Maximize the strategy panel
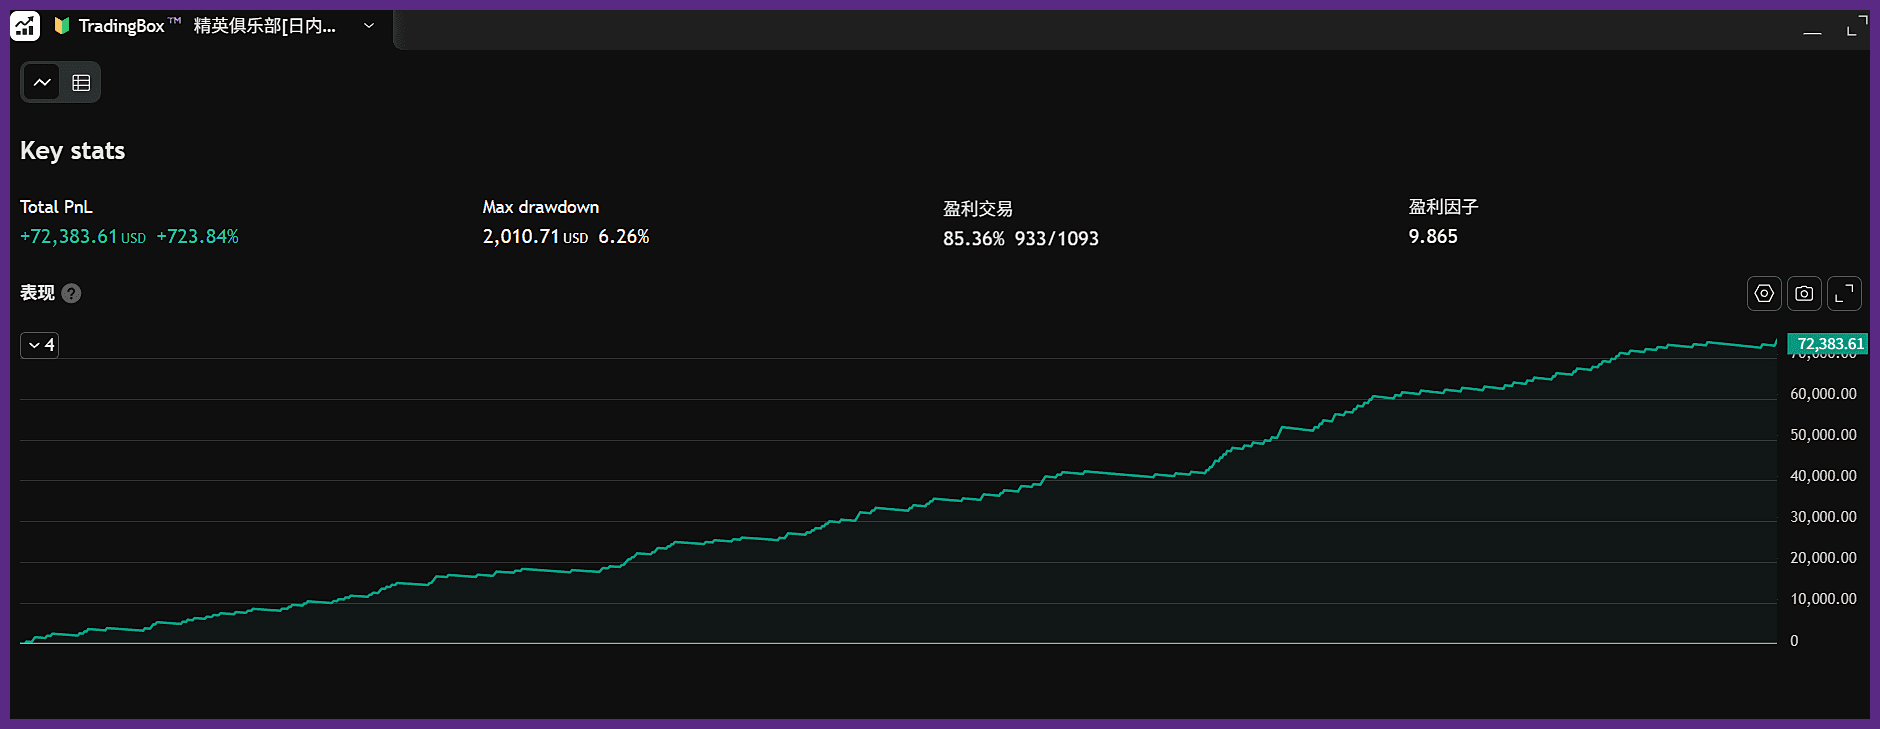The height and width of the screenshot is (729, 1880). pos(1856,26)
